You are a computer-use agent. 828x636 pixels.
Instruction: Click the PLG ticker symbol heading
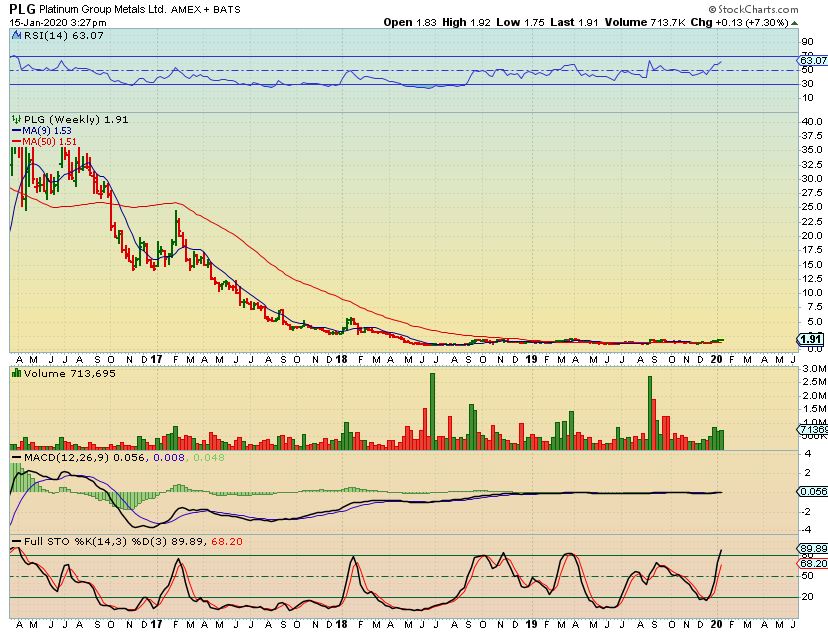pos(22,9)
